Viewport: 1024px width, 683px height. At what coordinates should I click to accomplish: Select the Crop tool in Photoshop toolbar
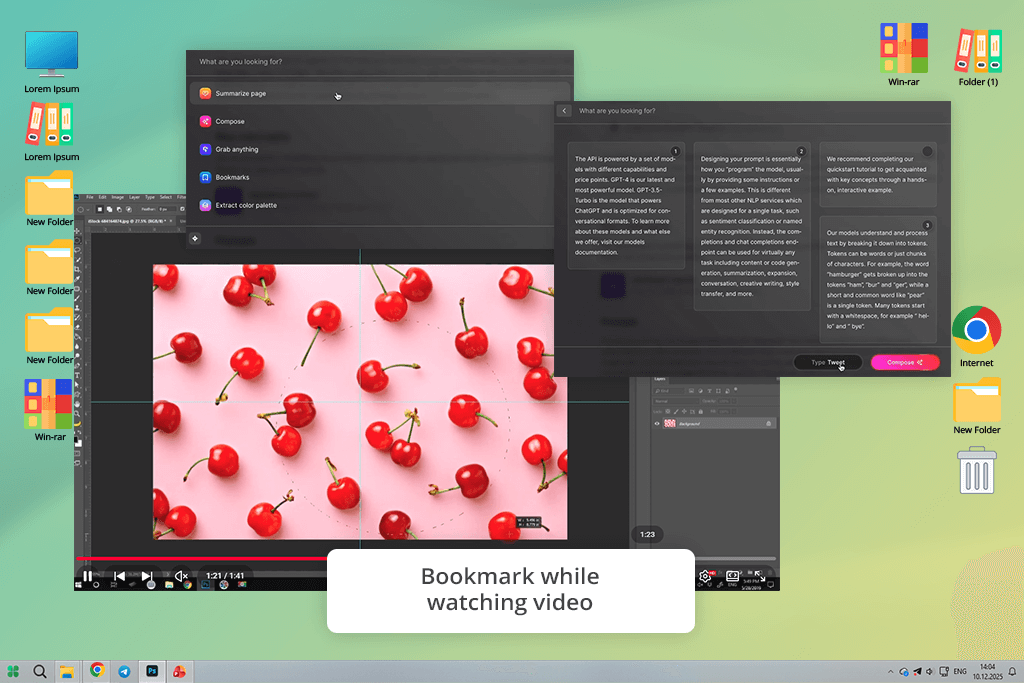pos(77,269)
